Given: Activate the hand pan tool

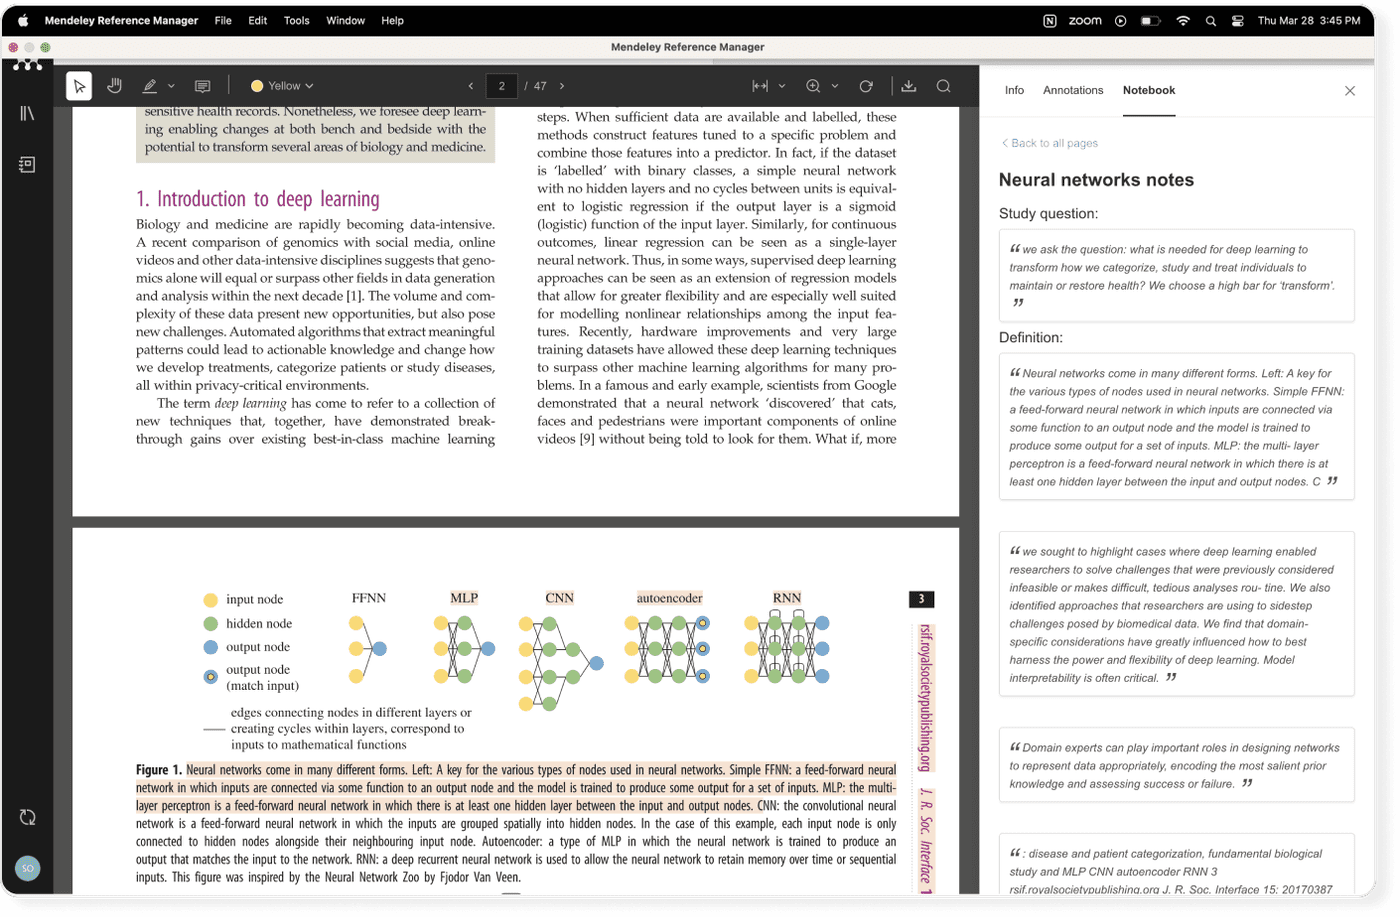Looking at the screenshot, I should pyautogui.click(x=115, y=86).
